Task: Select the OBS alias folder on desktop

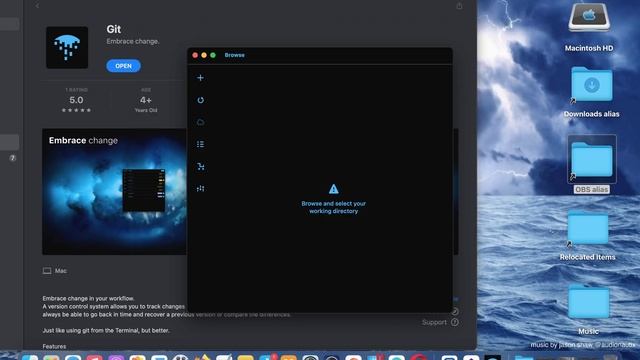Action: point(591,164)
